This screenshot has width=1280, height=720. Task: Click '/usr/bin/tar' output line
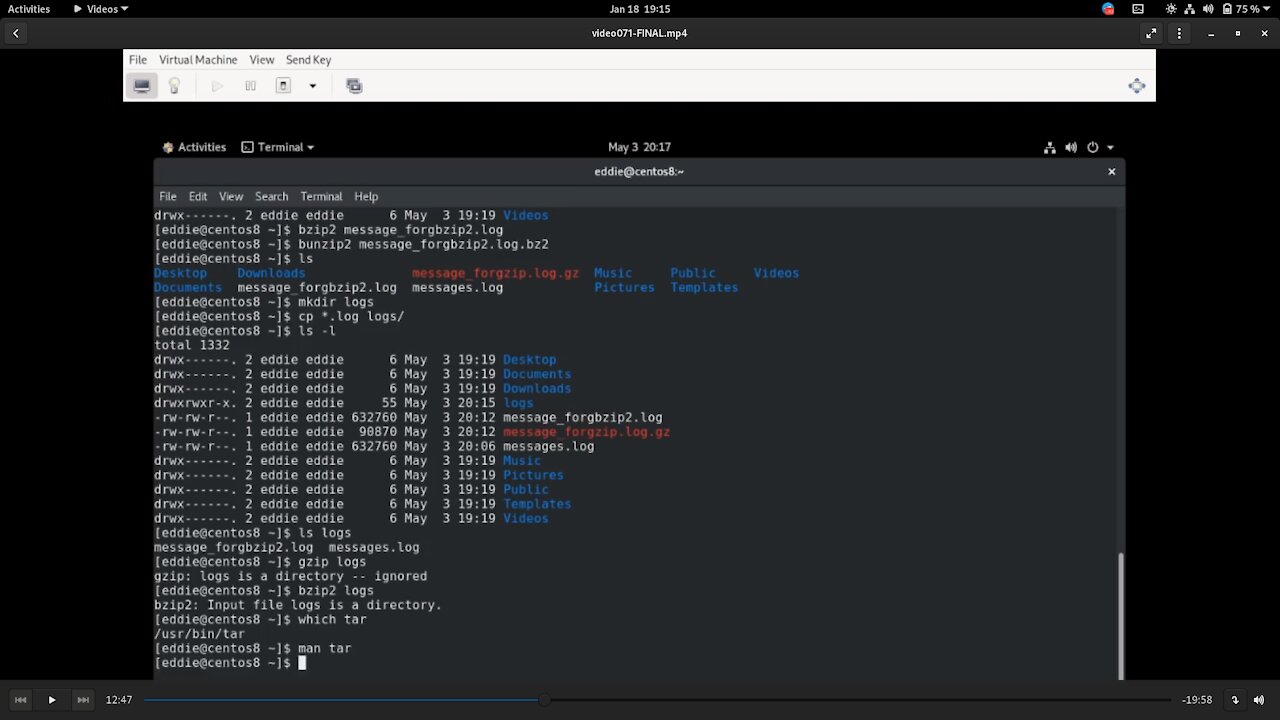[199, 634]
